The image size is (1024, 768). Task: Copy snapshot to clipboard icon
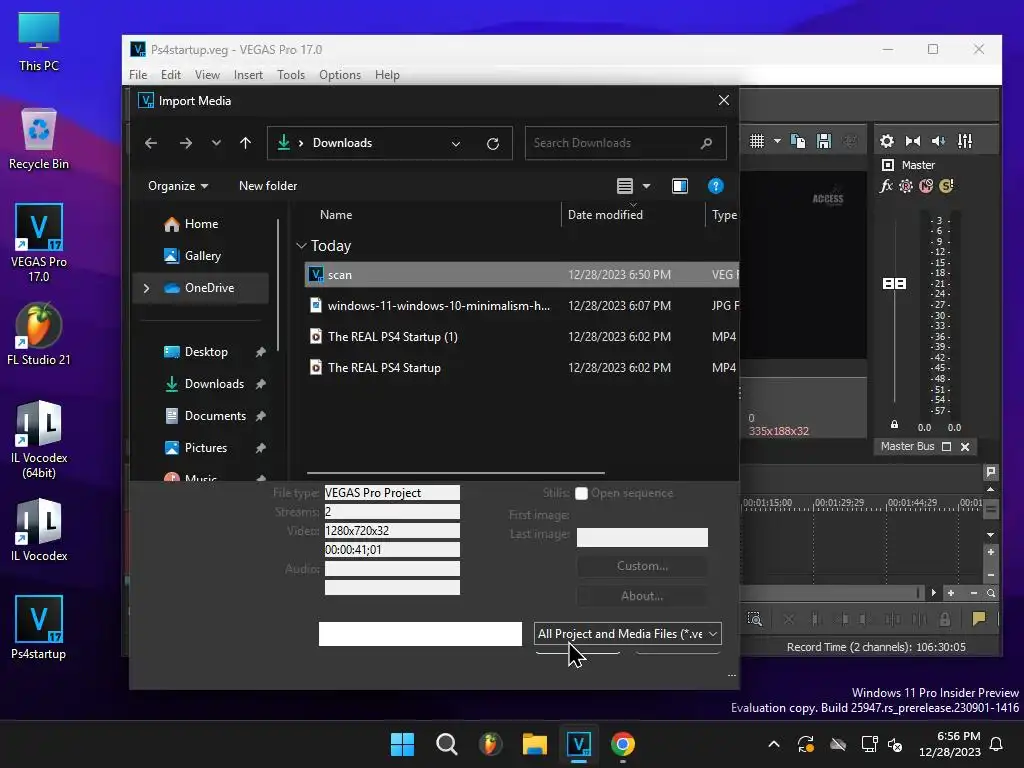click(798, 141)
